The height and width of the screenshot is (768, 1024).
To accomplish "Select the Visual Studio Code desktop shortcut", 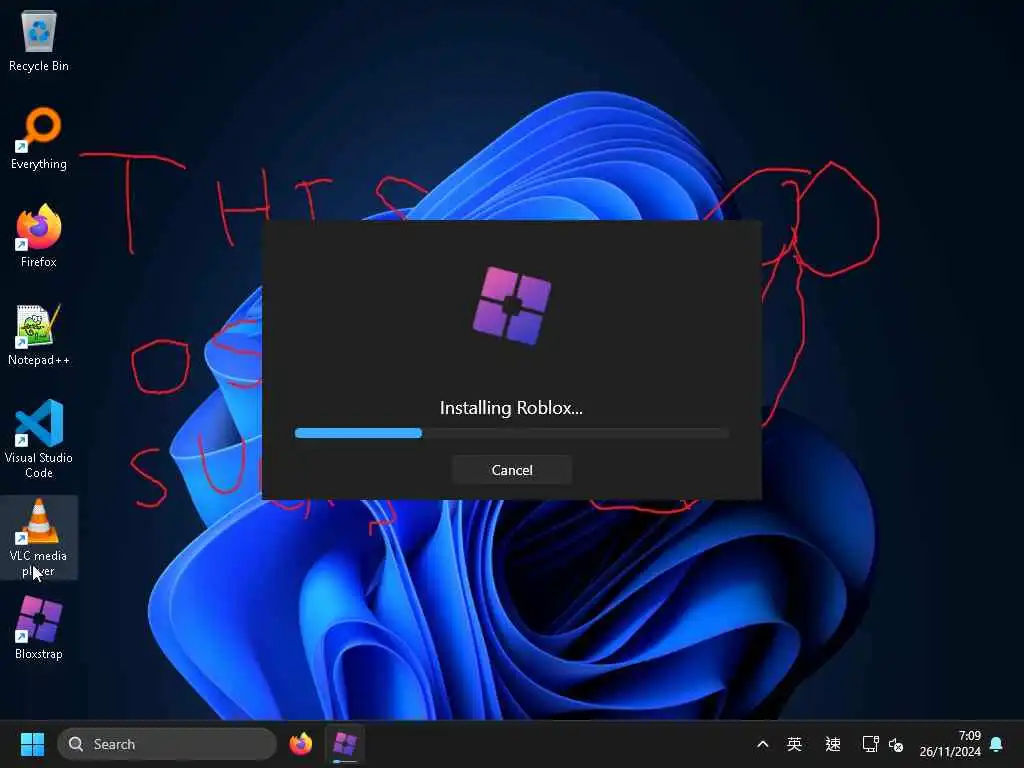I will 39,440.
